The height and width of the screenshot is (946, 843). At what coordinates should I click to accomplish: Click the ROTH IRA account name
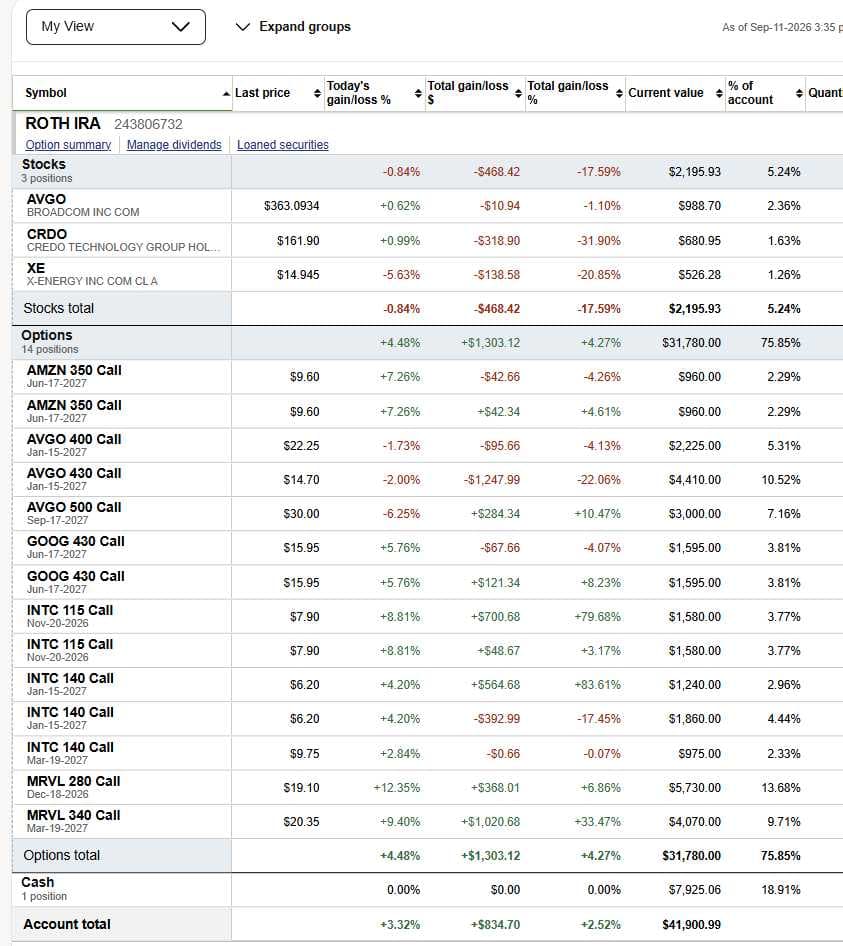coord(63,124)
